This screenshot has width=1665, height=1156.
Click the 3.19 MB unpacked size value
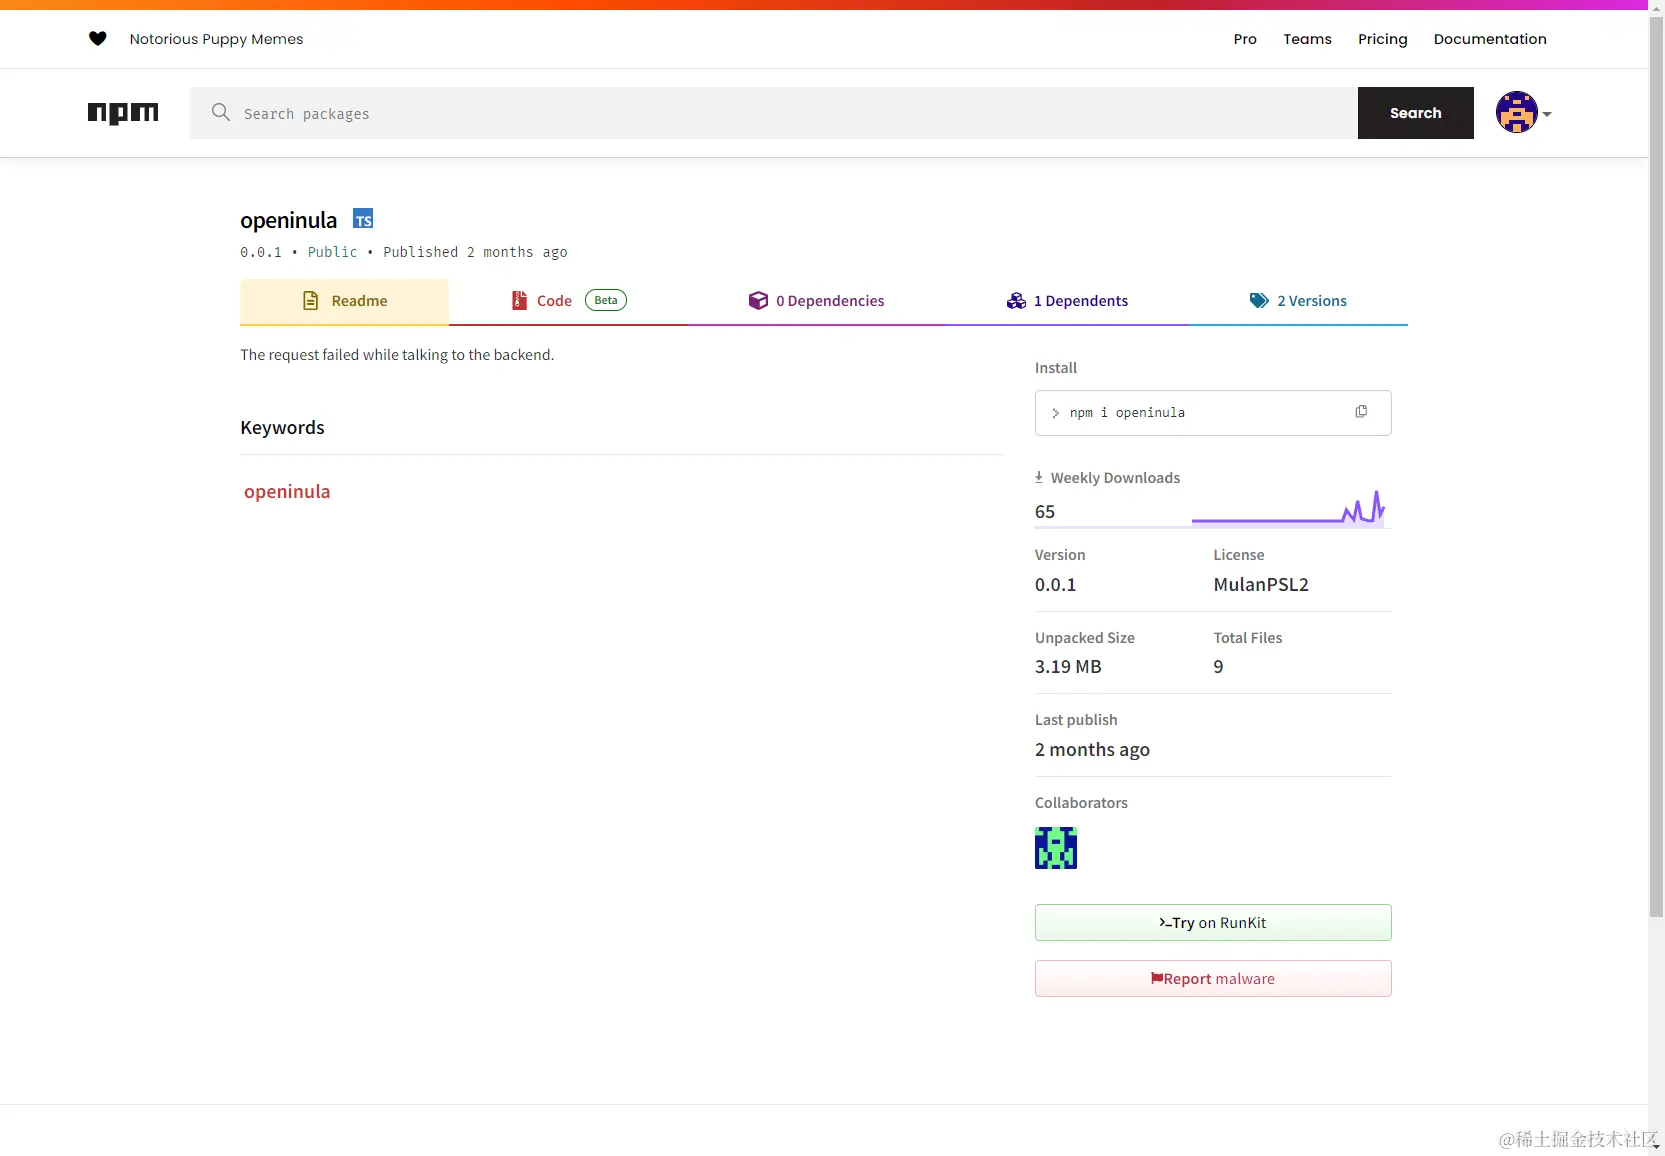pyautogui.click(x=1068, y=667)
